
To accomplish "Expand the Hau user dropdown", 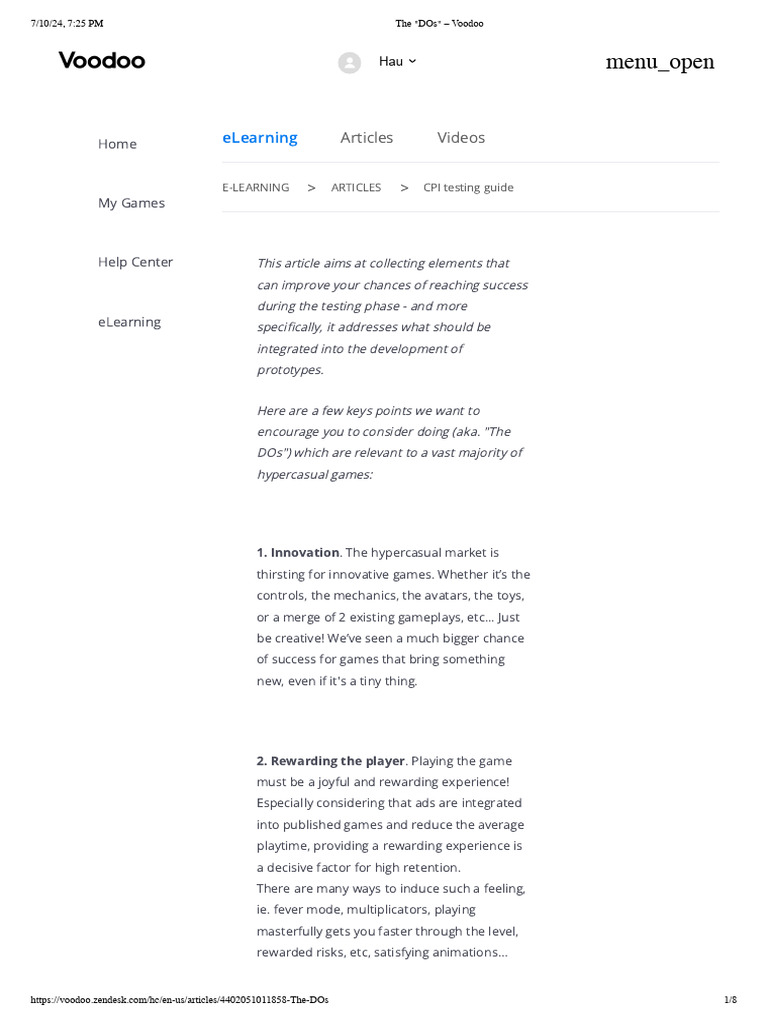I will [x=390, y=62].
